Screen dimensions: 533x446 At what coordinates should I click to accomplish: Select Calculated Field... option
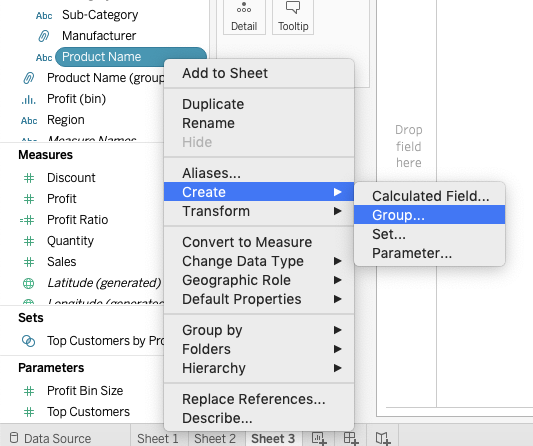[429, 196]
